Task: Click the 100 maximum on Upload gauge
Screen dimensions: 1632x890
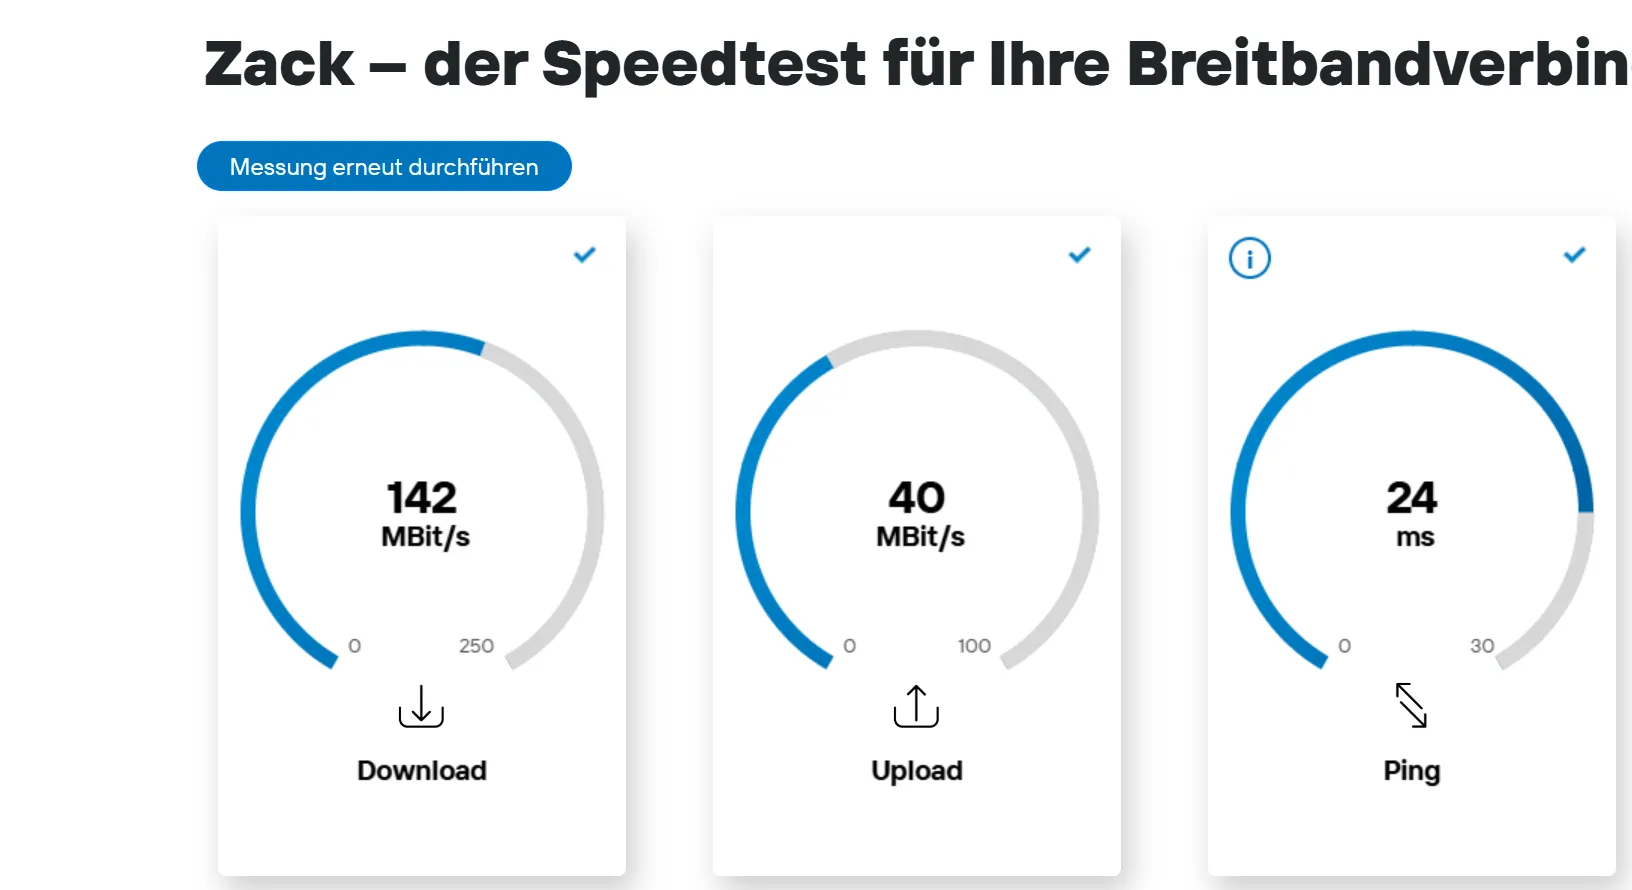Action: click(974, 646)
